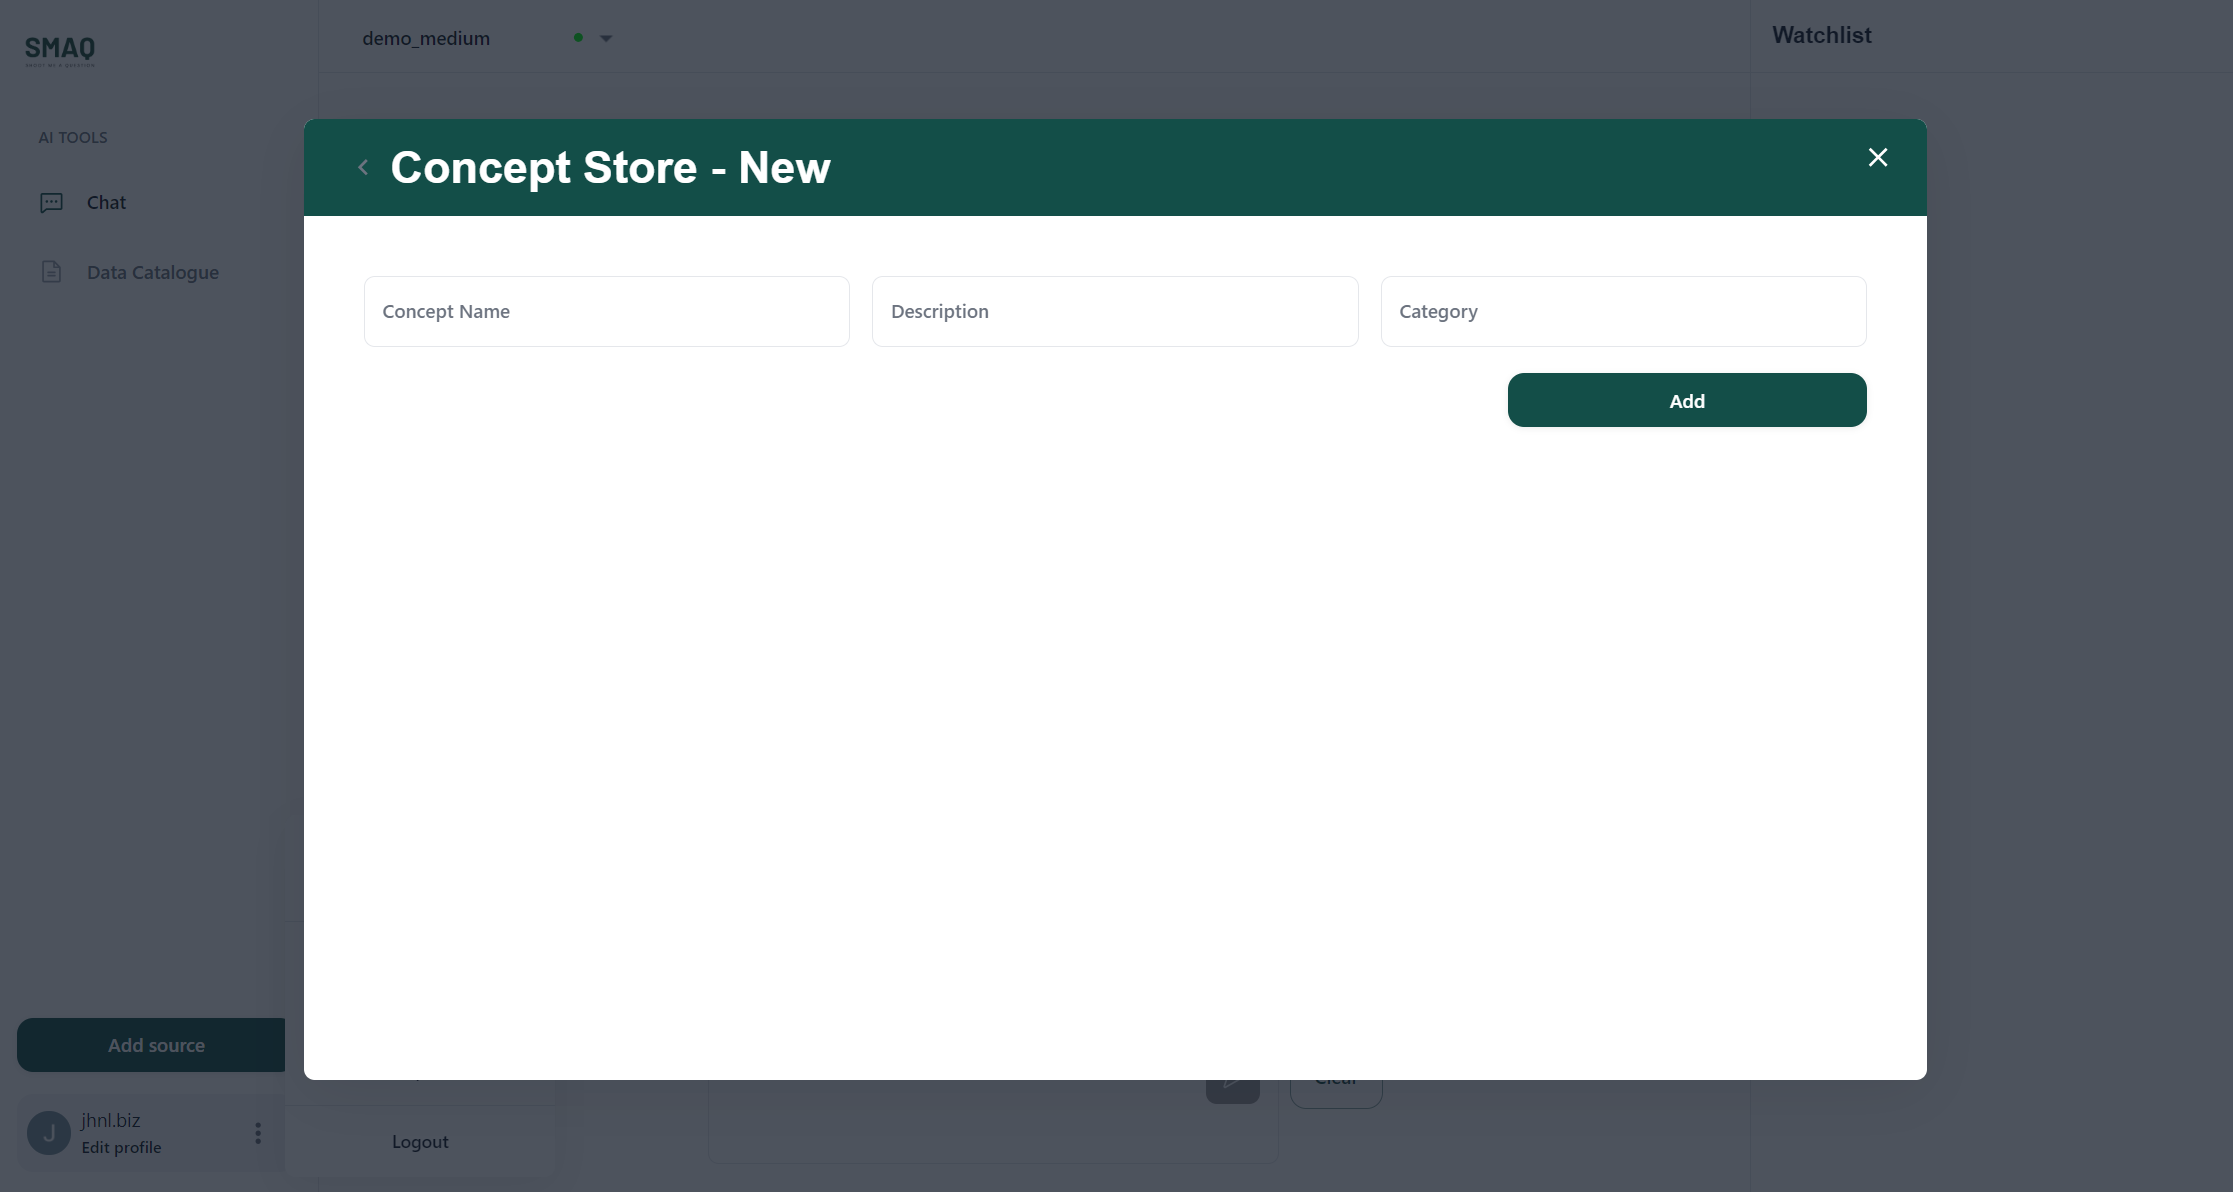Close the Concept Store dialog
The image size is (2233, 1192).
[x=1877, y=158]
